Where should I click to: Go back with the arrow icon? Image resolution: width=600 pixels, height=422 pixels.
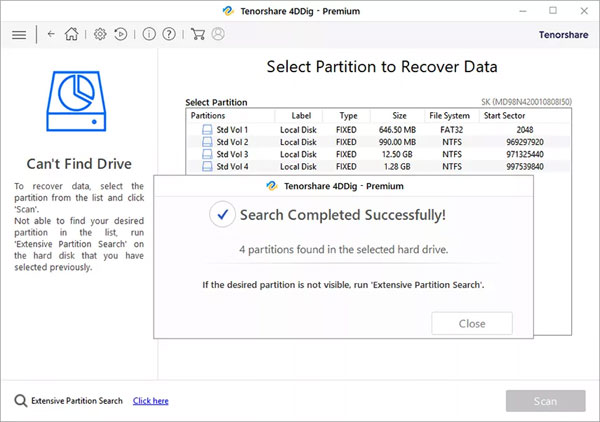(x=51, y=34)
